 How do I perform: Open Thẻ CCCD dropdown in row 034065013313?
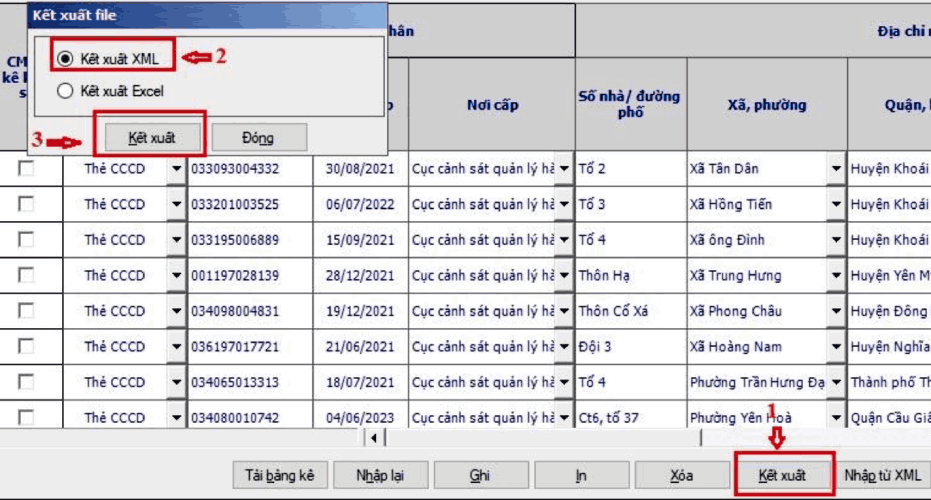176,382
